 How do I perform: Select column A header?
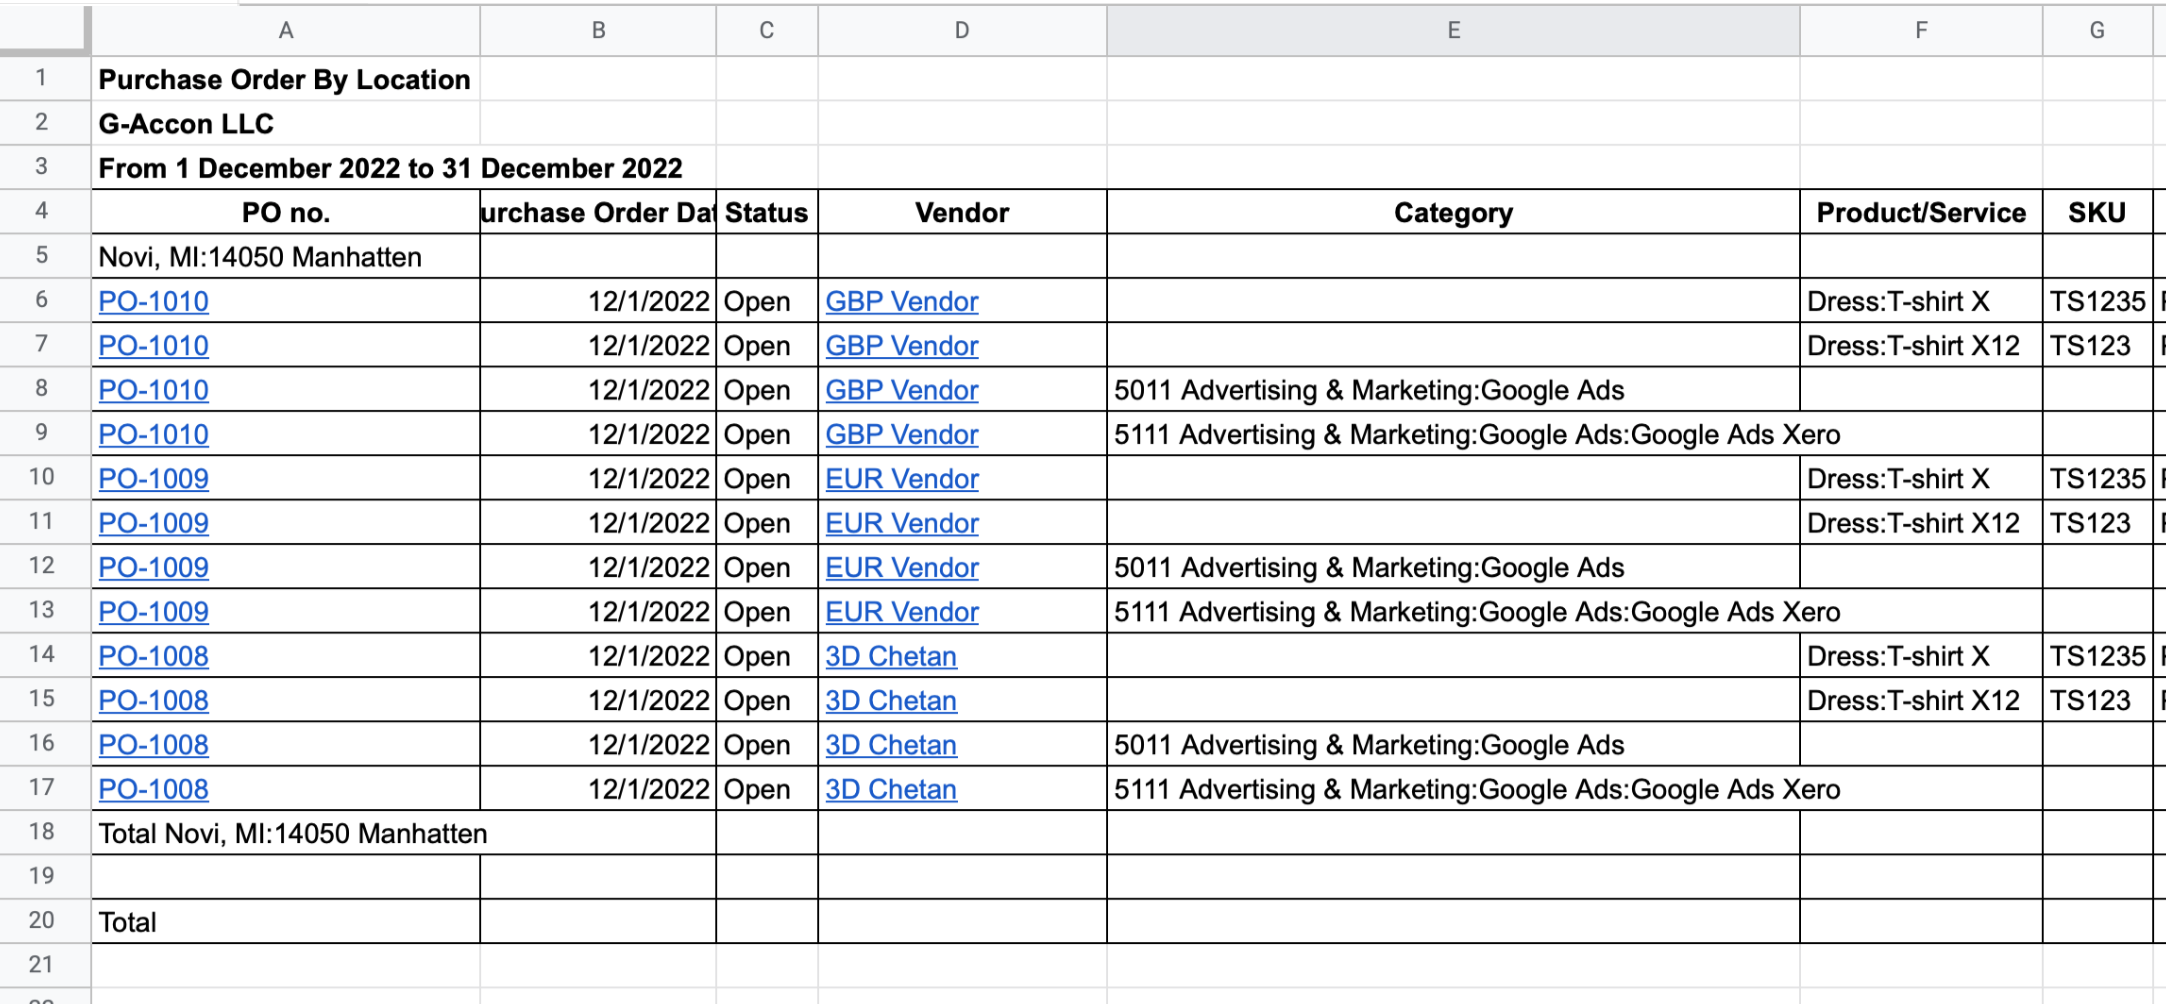[x=285, y=30]
